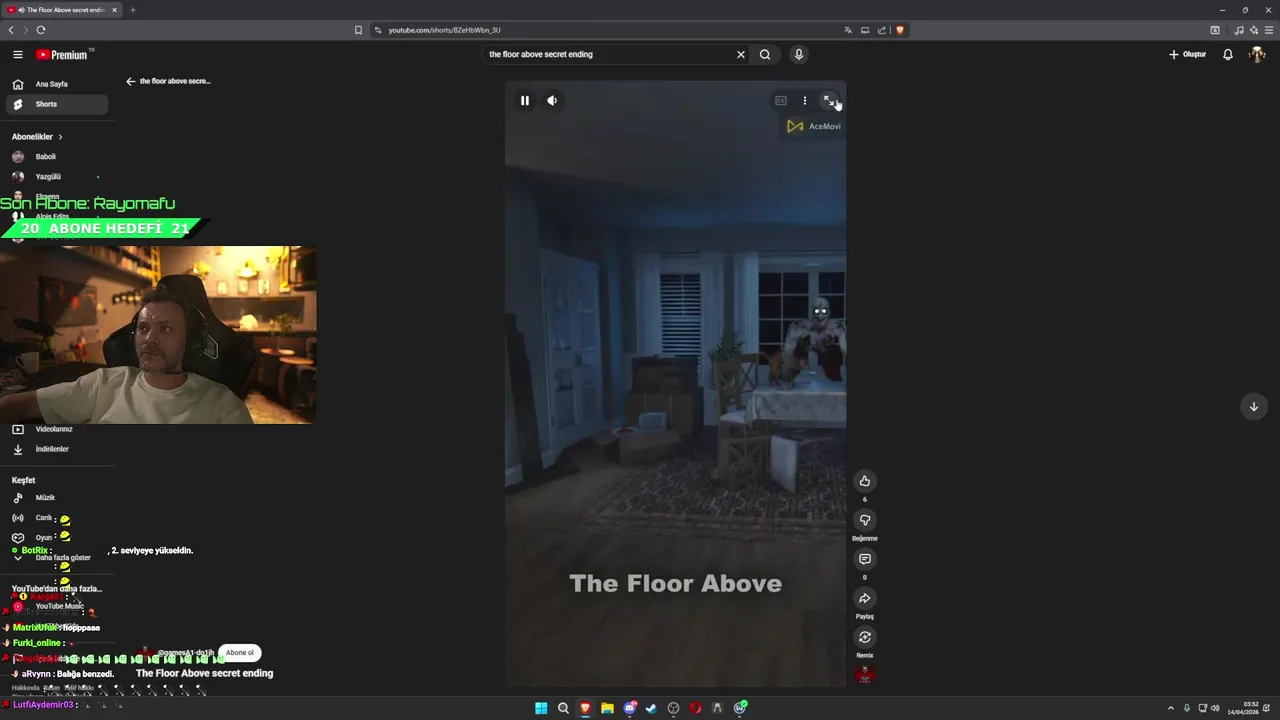This screenshot has width=1280, height=720.
Task: Dislike the Short with thumbs down
Action: [865, 520]
